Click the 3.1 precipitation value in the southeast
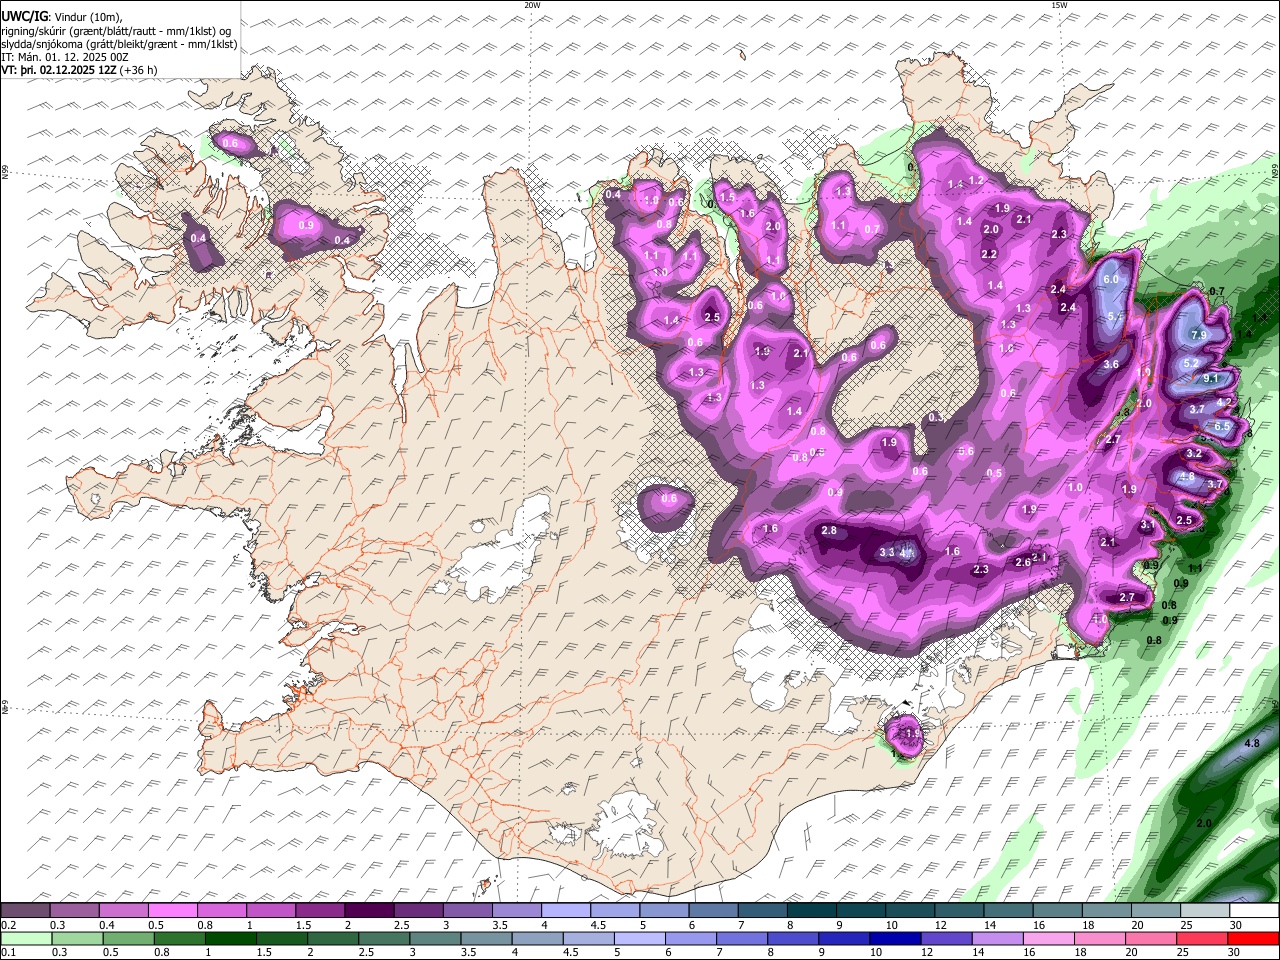 [1148, 525]
